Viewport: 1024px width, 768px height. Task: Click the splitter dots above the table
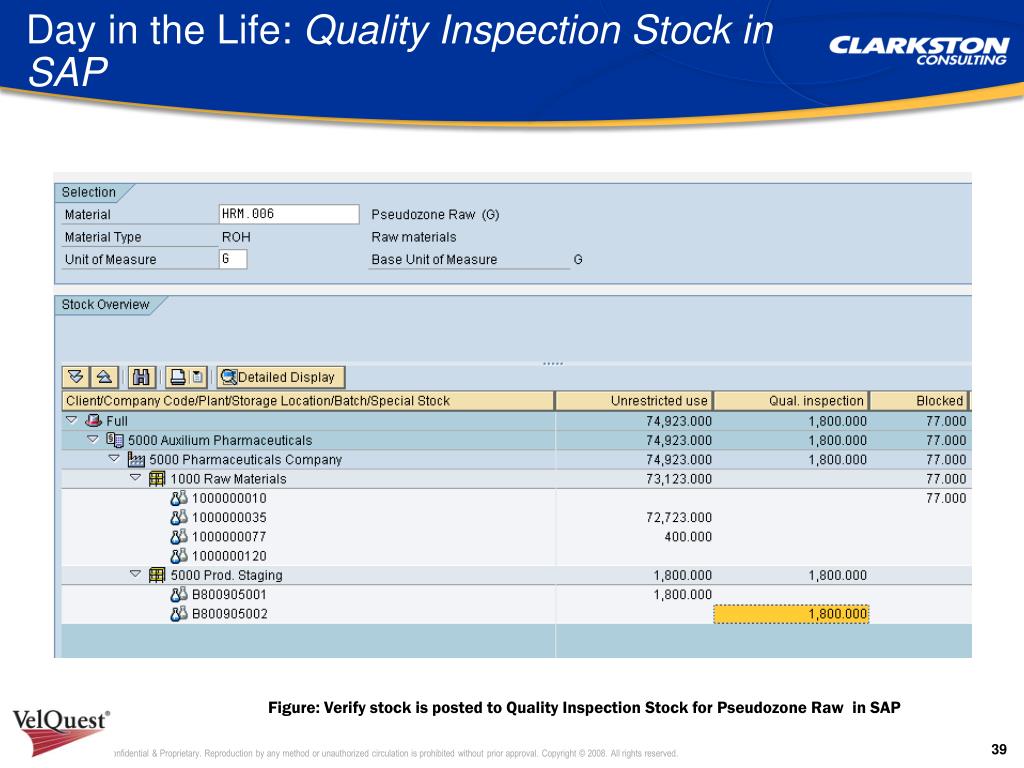(552, 363)
